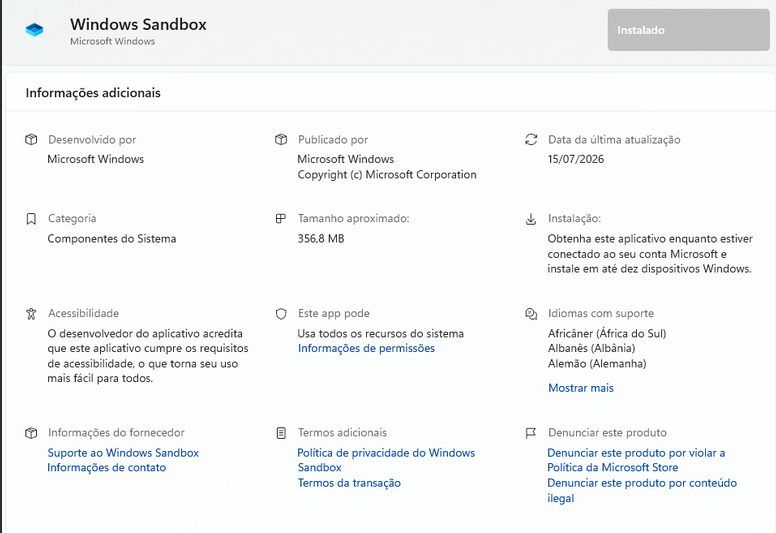
Task: Click the Desenvolvido por box icon
Action: [x=31, y=140]
